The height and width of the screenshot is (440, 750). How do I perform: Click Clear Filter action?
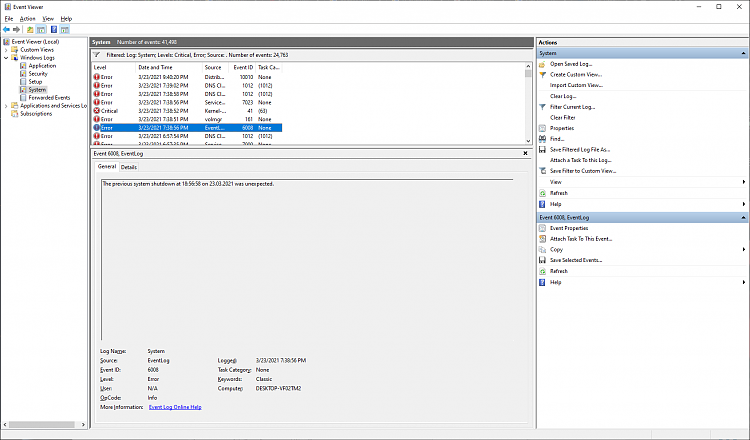coord(562,118)
